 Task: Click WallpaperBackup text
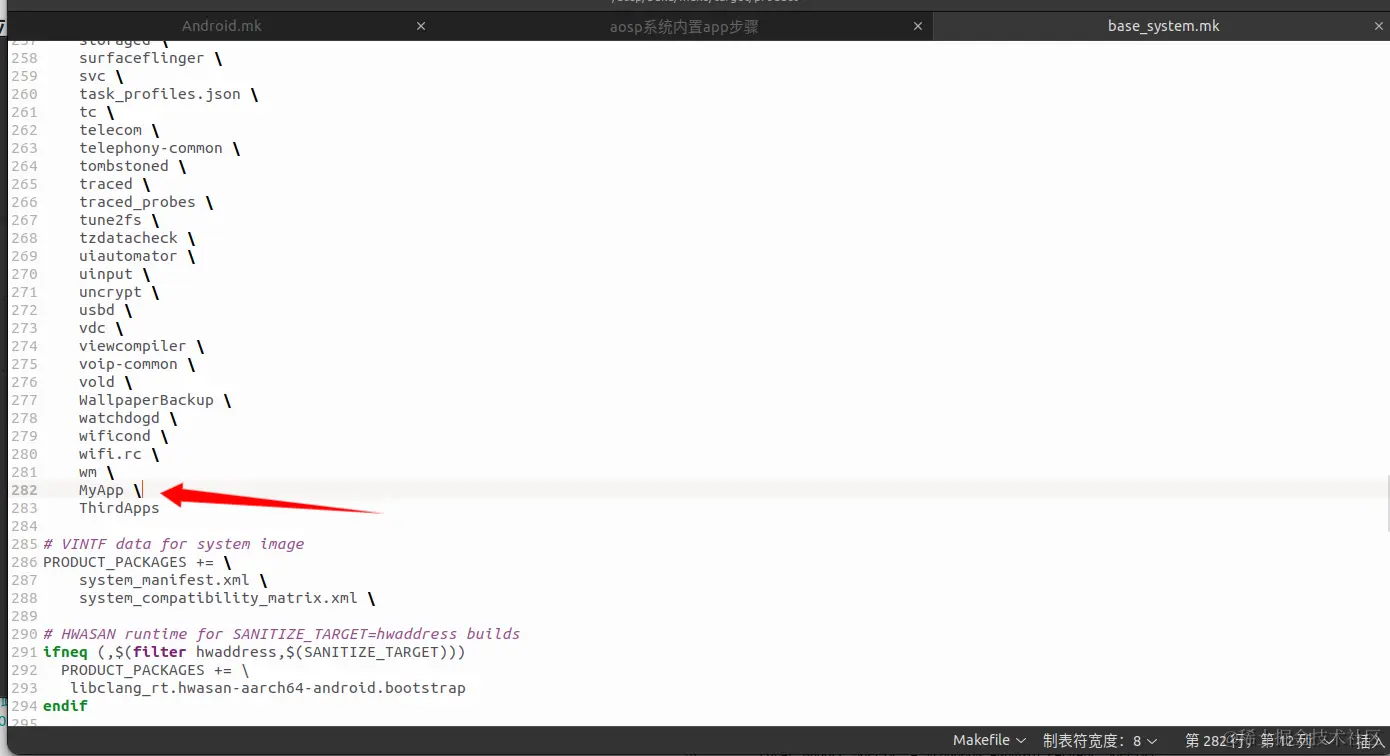(146, 400)
